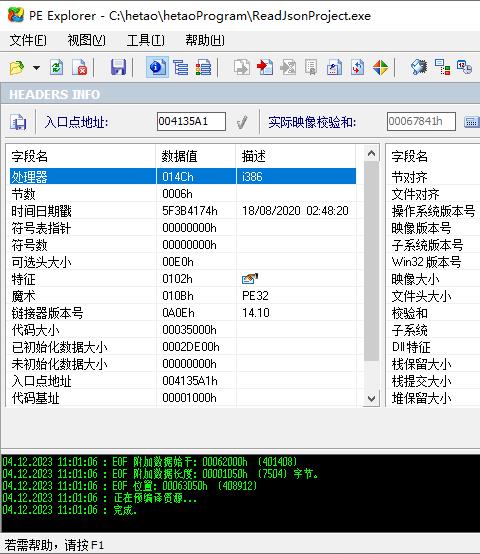Select 操作系统版本号 in right table
This screenshot has width=480, height=554.
[x=434, y=211]
